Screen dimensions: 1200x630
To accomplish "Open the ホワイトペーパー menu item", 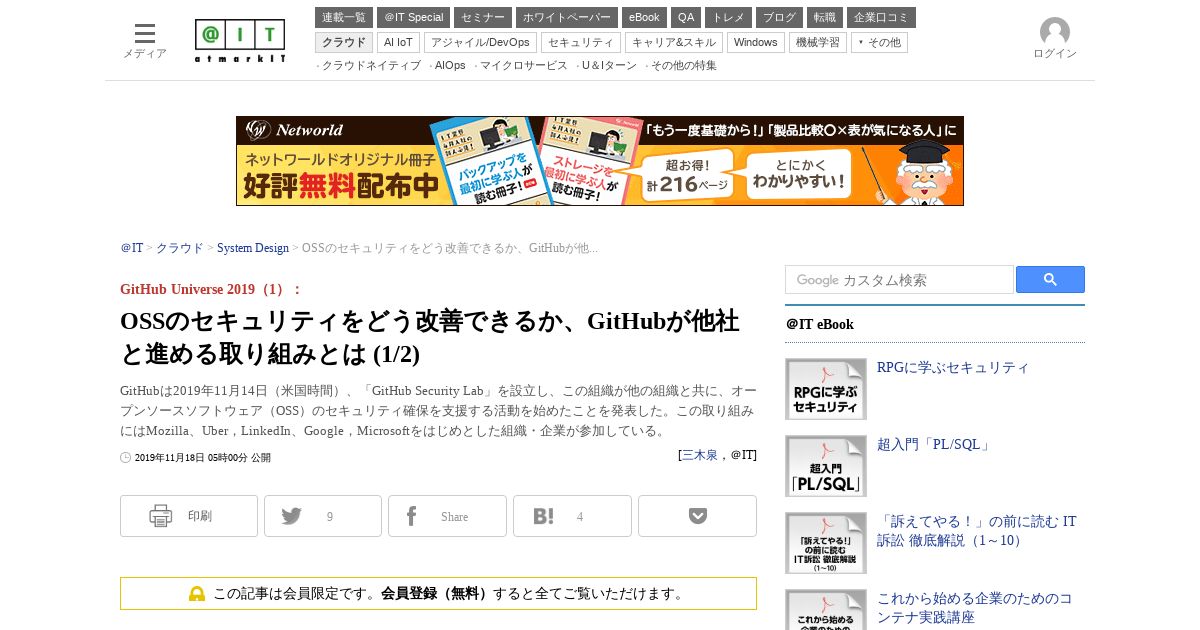I will pos(567,17).
